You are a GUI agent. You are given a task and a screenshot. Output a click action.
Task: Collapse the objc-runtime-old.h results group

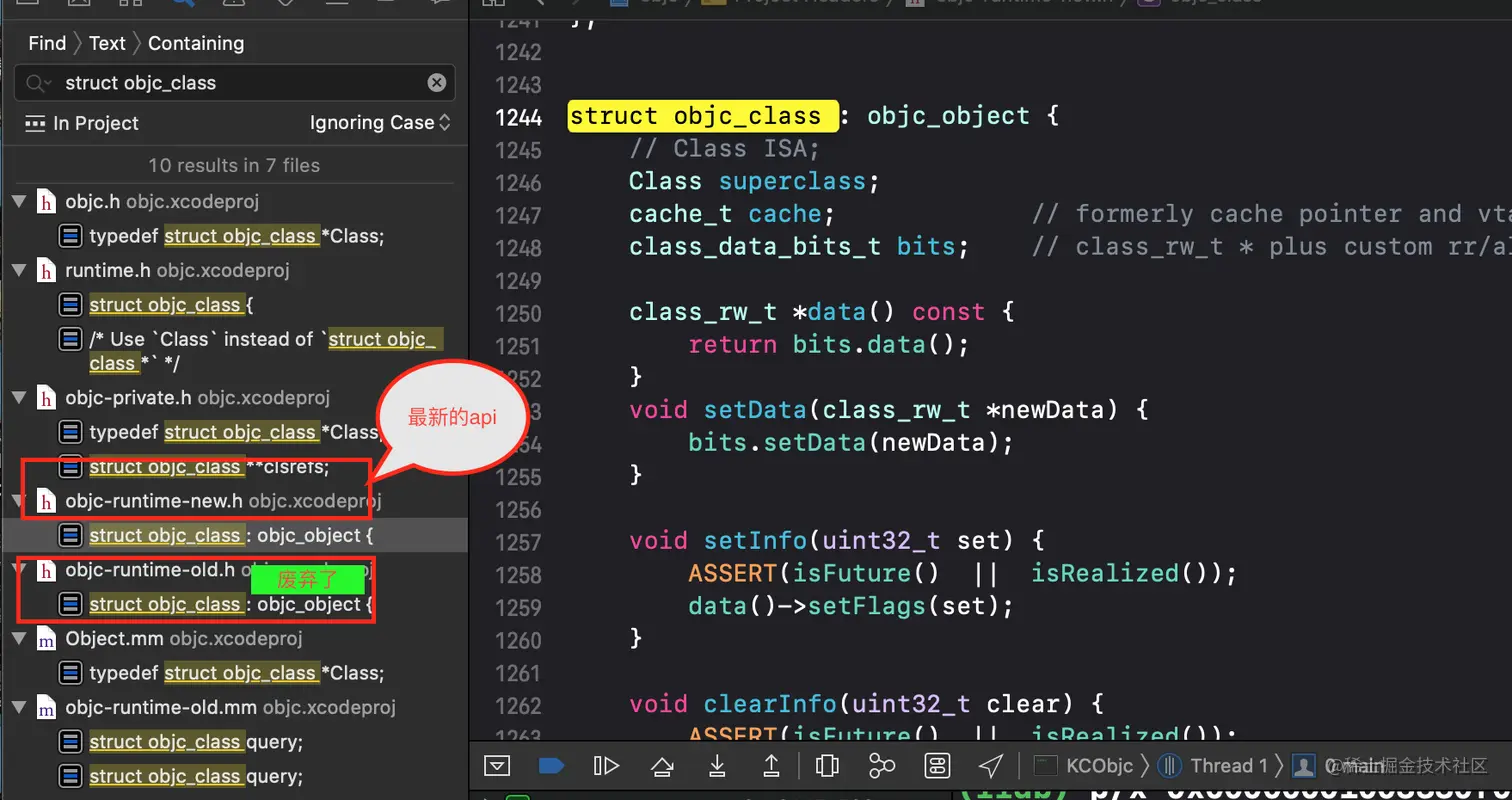18,571
